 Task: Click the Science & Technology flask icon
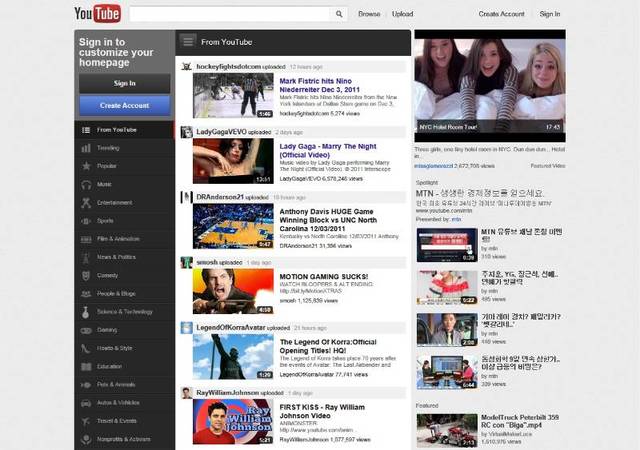[x=86, y=312]
